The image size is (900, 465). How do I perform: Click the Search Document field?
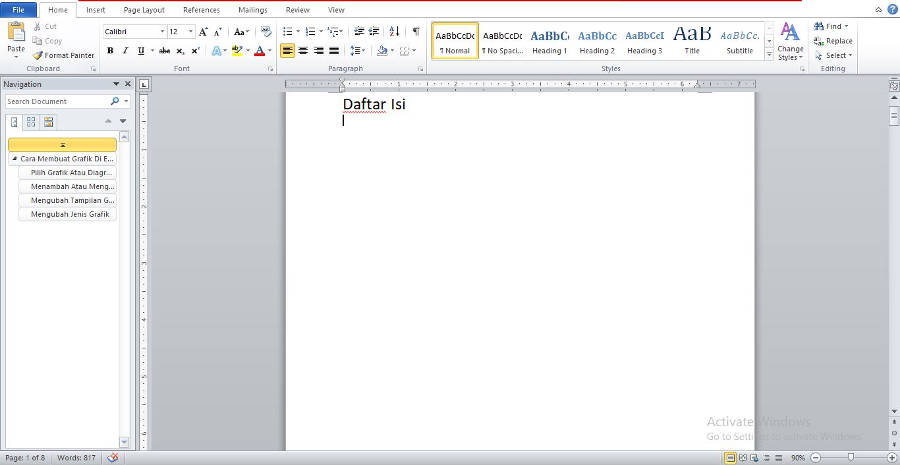click(x=56, y=101)
